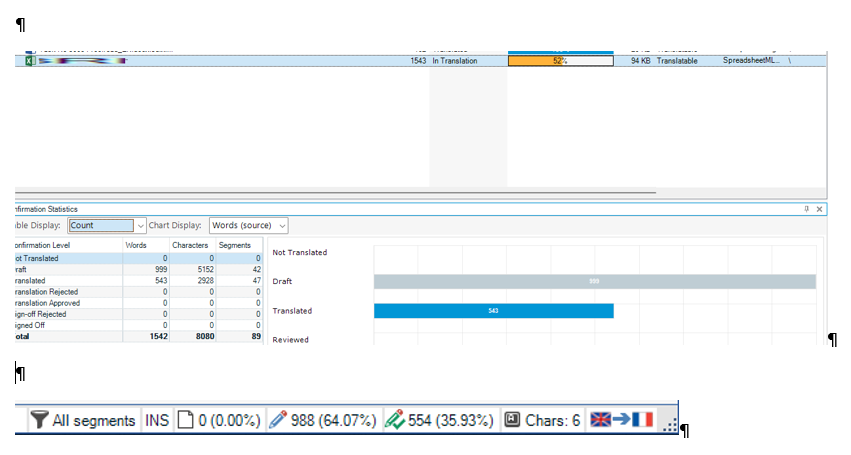
Task: Click the translated checkmark pencil icon
Action: (x=395, y=420)
